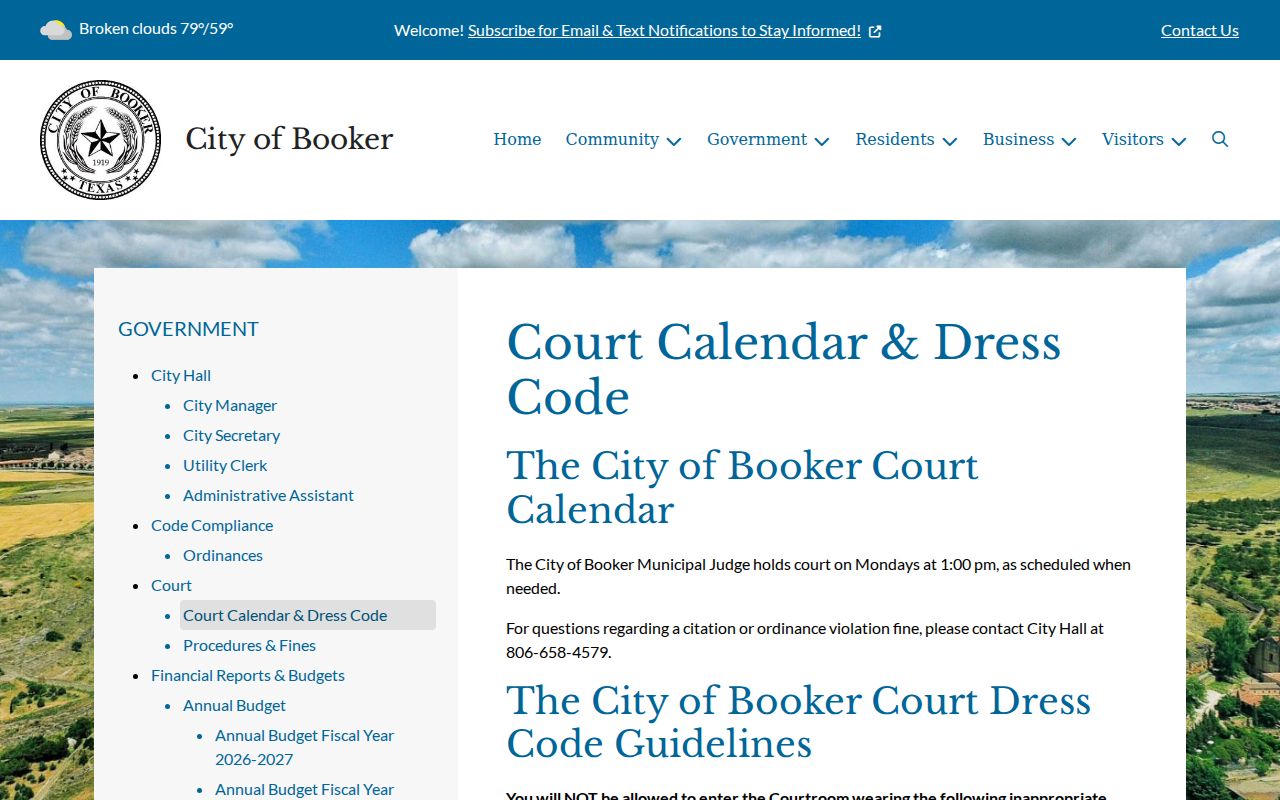Open City Hall in sidebar
This screenshot has width=1280, height=800.
[181, 375]
